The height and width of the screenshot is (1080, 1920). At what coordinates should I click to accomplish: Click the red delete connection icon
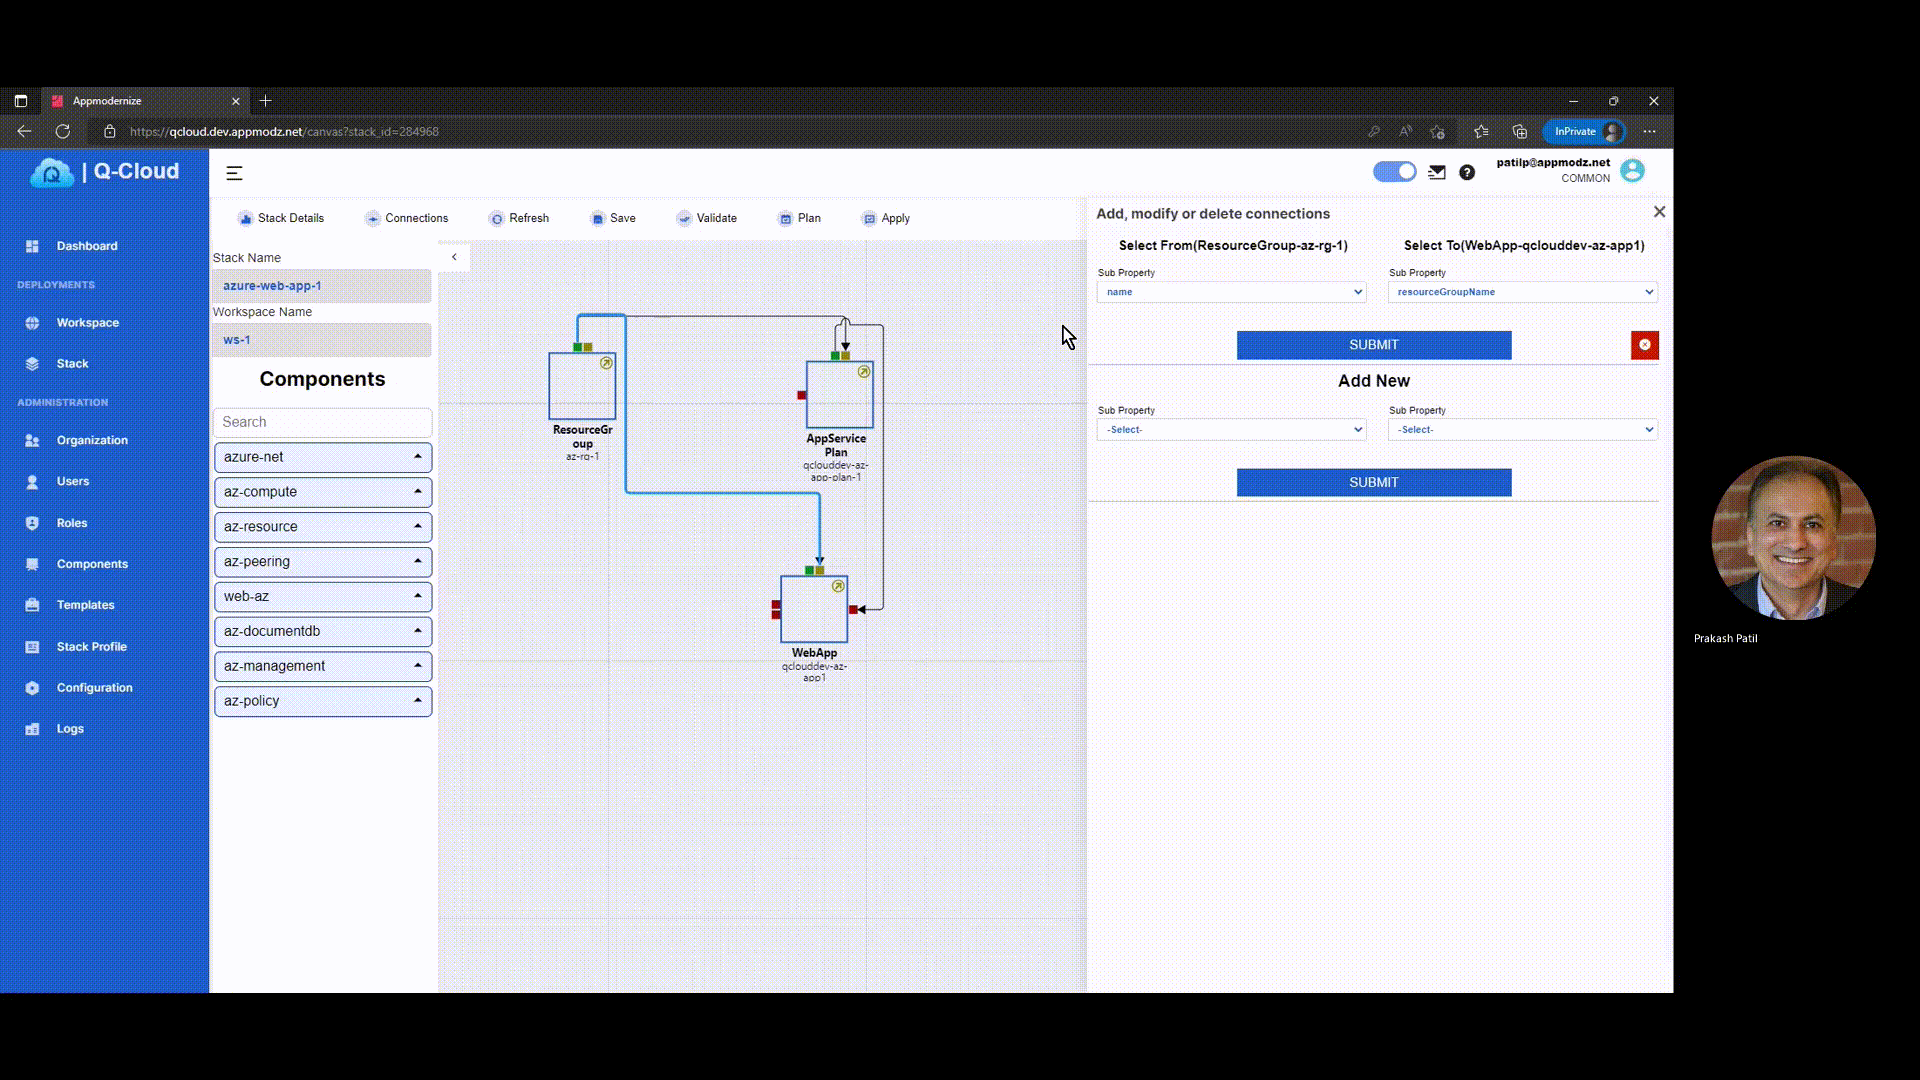coord(1645,345)
